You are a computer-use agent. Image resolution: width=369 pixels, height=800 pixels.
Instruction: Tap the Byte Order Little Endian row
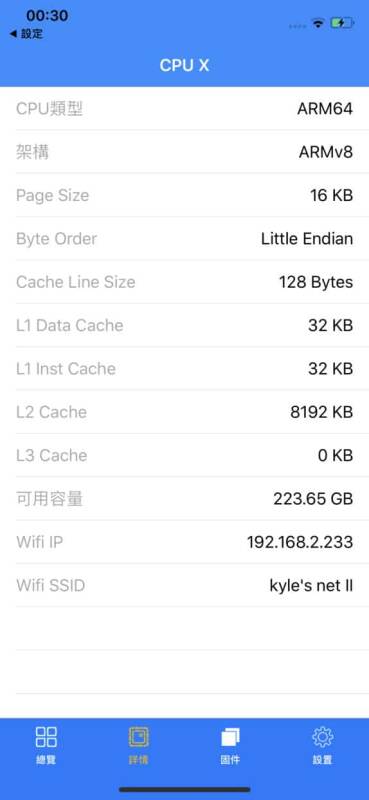184,238
